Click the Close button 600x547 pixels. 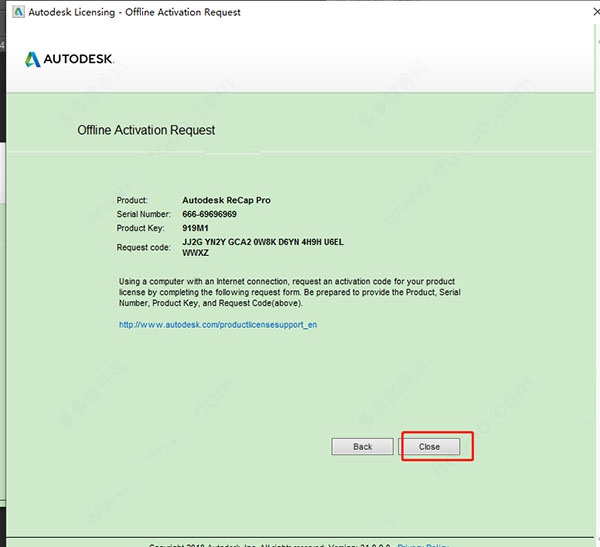tap(429, 446)
